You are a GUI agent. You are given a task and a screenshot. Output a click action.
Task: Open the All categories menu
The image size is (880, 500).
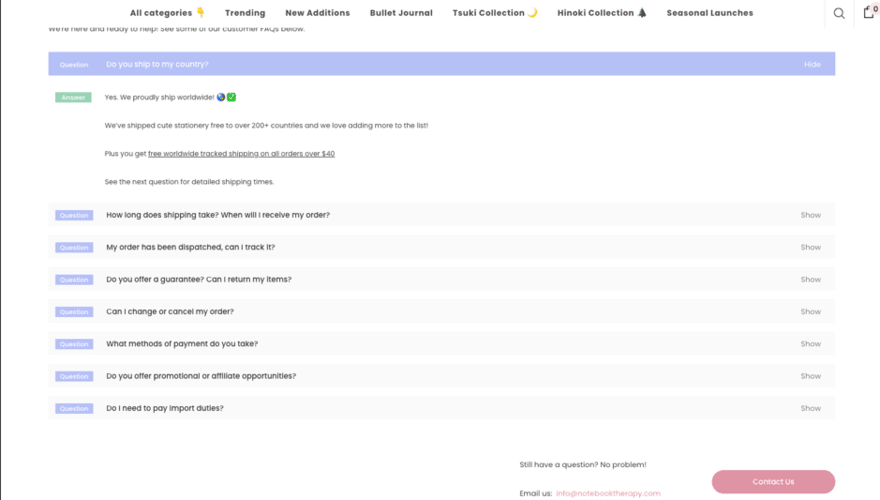click(167, 13)
